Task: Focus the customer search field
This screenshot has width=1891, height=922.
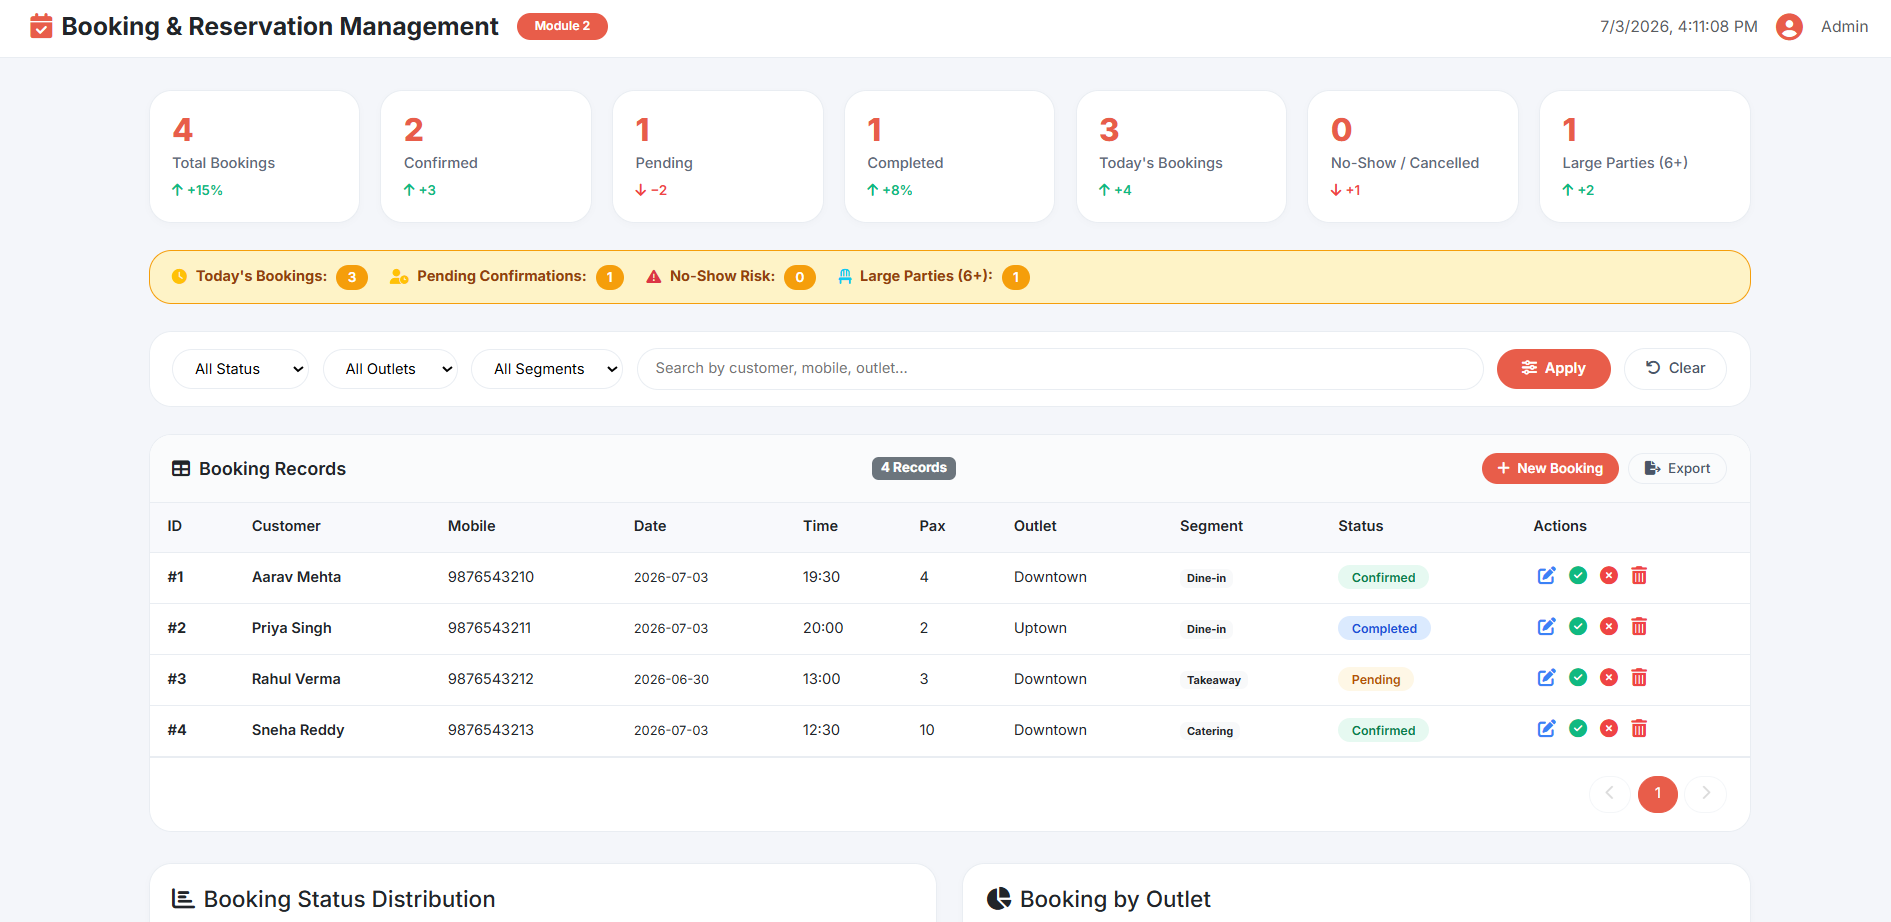Action: click(1060, 369)
